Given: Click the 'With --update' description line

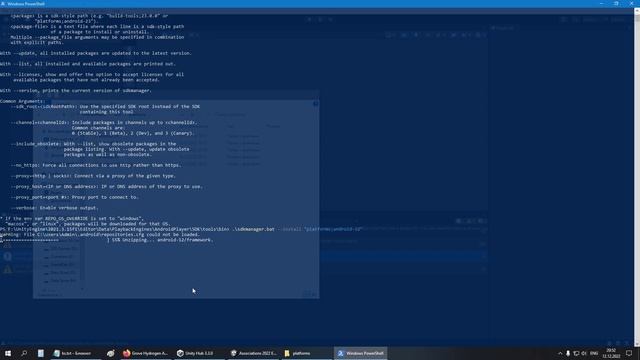Looking at the screenshot, I should (96, 53).
